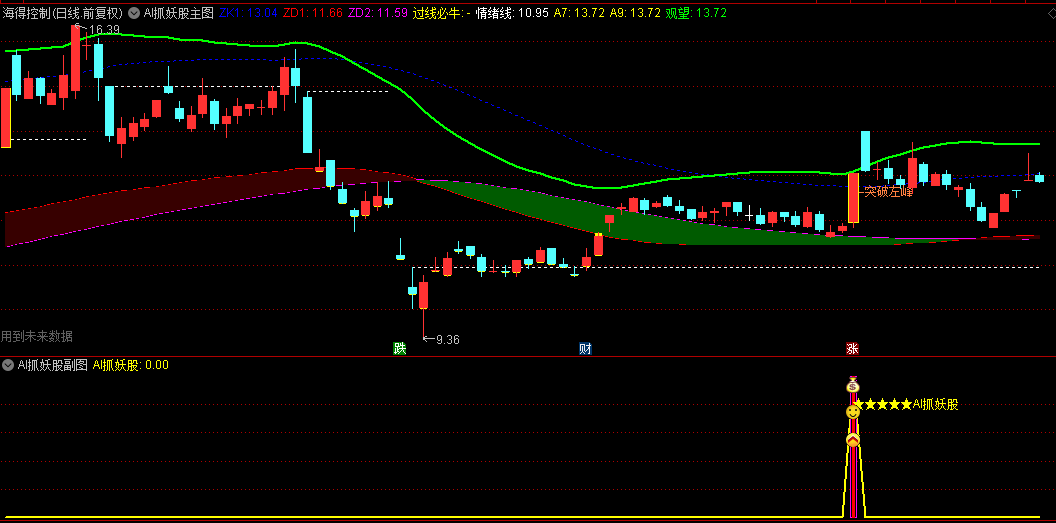Click the orange up-arrow signal icon
The height and width of the screenshot is (523, 1056).
(853, 440)
